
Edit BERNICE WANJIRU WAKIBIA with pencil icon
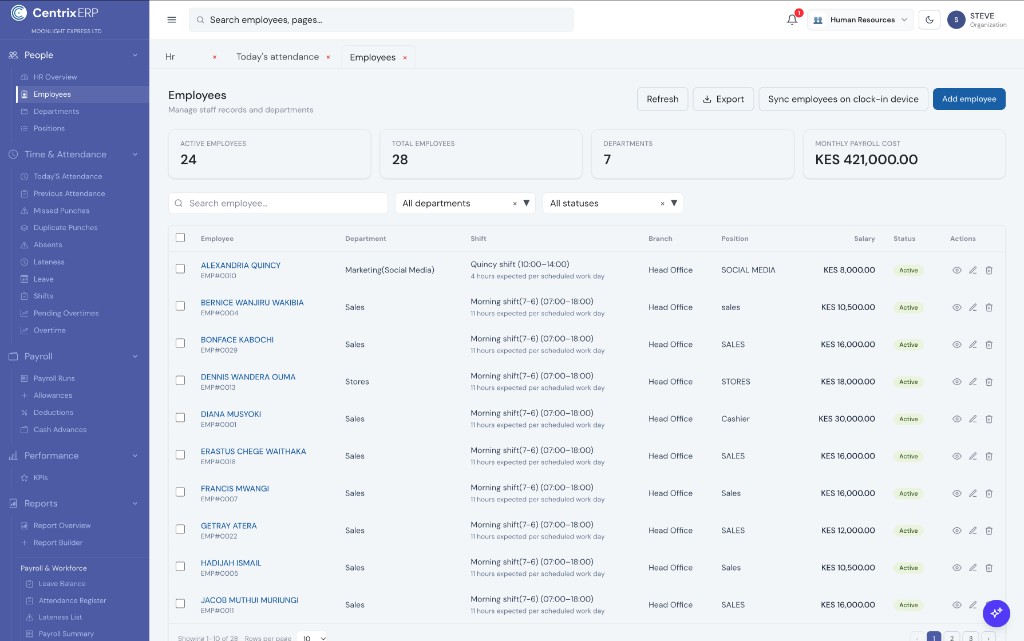(x=973, y=307)
